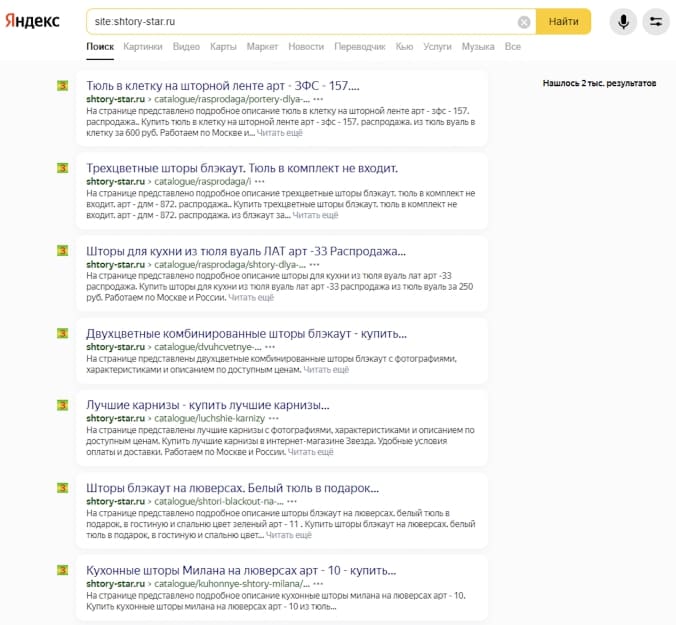This screenshot has height=625, width=676.
Task: Open search settings via the sliders icon
Action: pyautogui.click(x=656, y=22)
